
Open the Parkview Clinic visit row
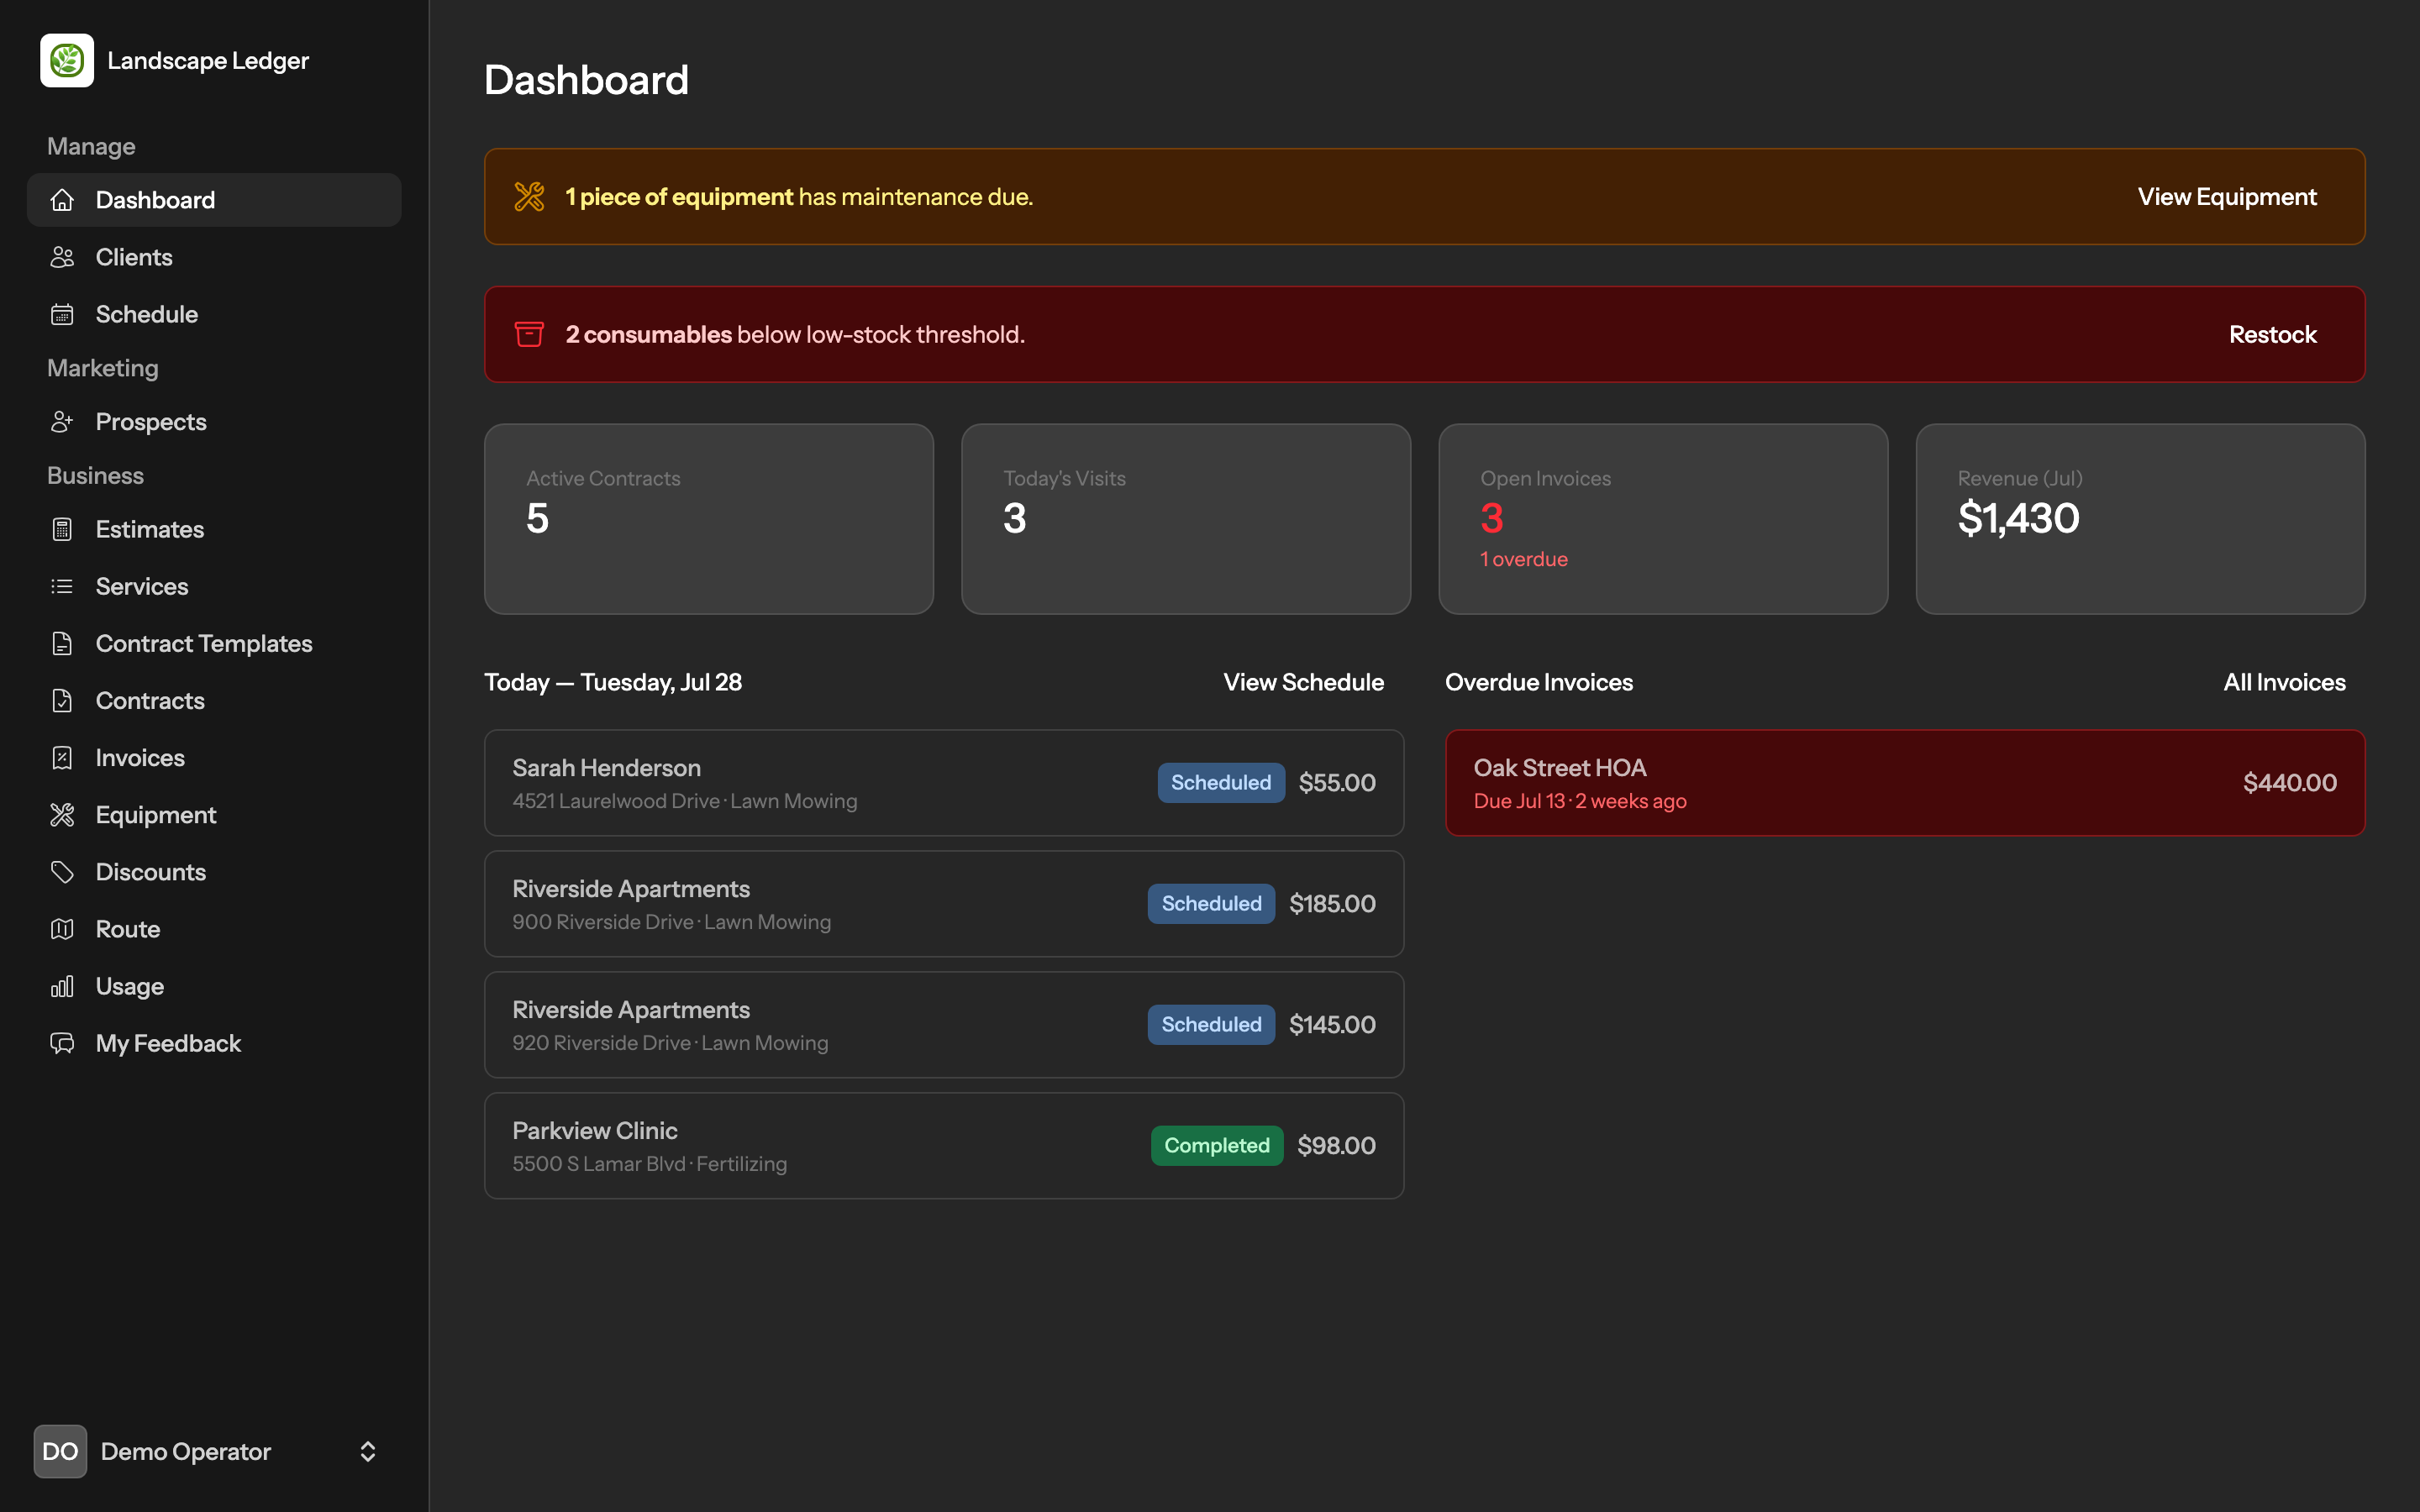(944, 1146)
